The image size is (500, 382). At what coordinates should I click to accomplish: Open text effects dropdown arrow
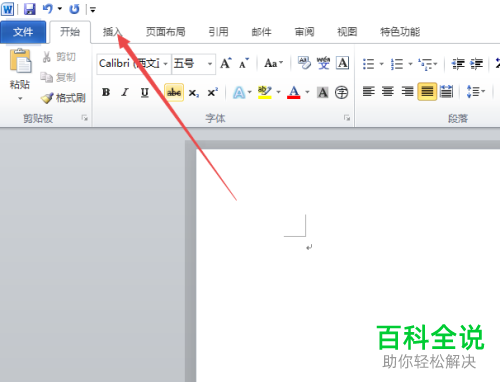249,92
